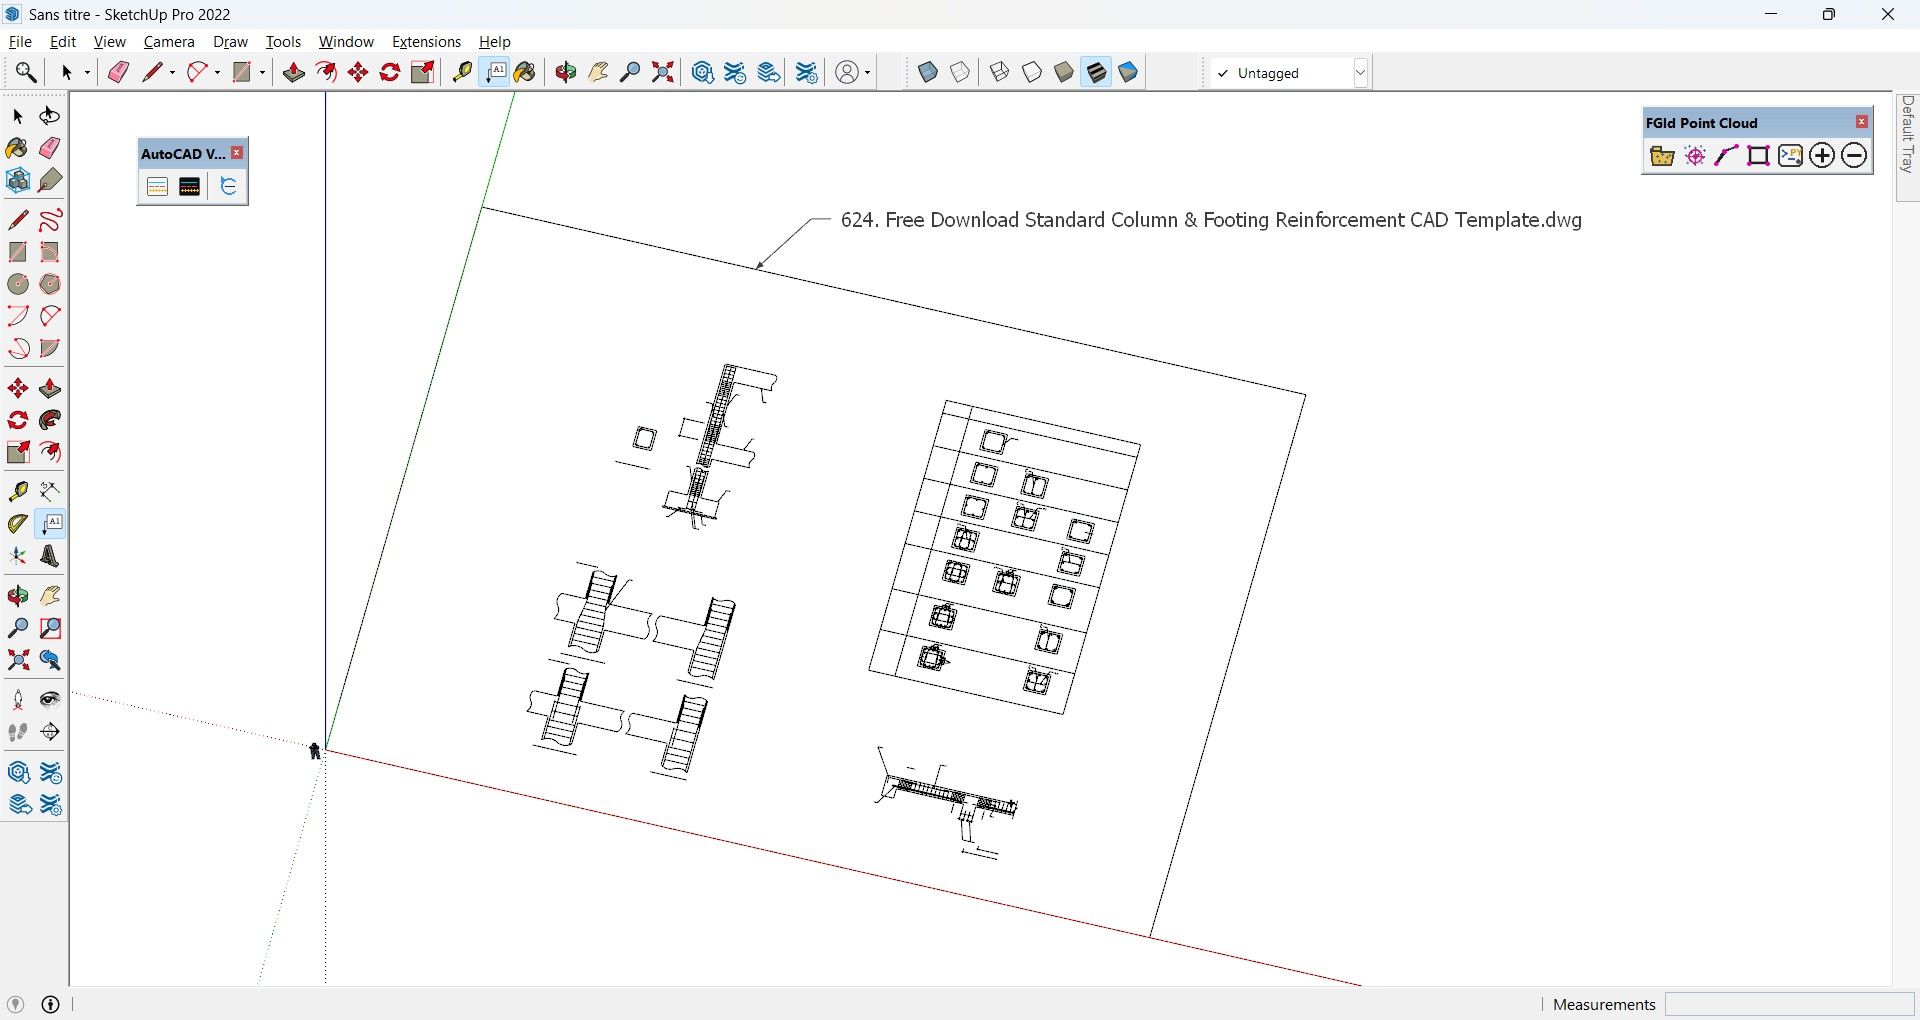Open the Untagged tag dropdown

coord(1360,73)
